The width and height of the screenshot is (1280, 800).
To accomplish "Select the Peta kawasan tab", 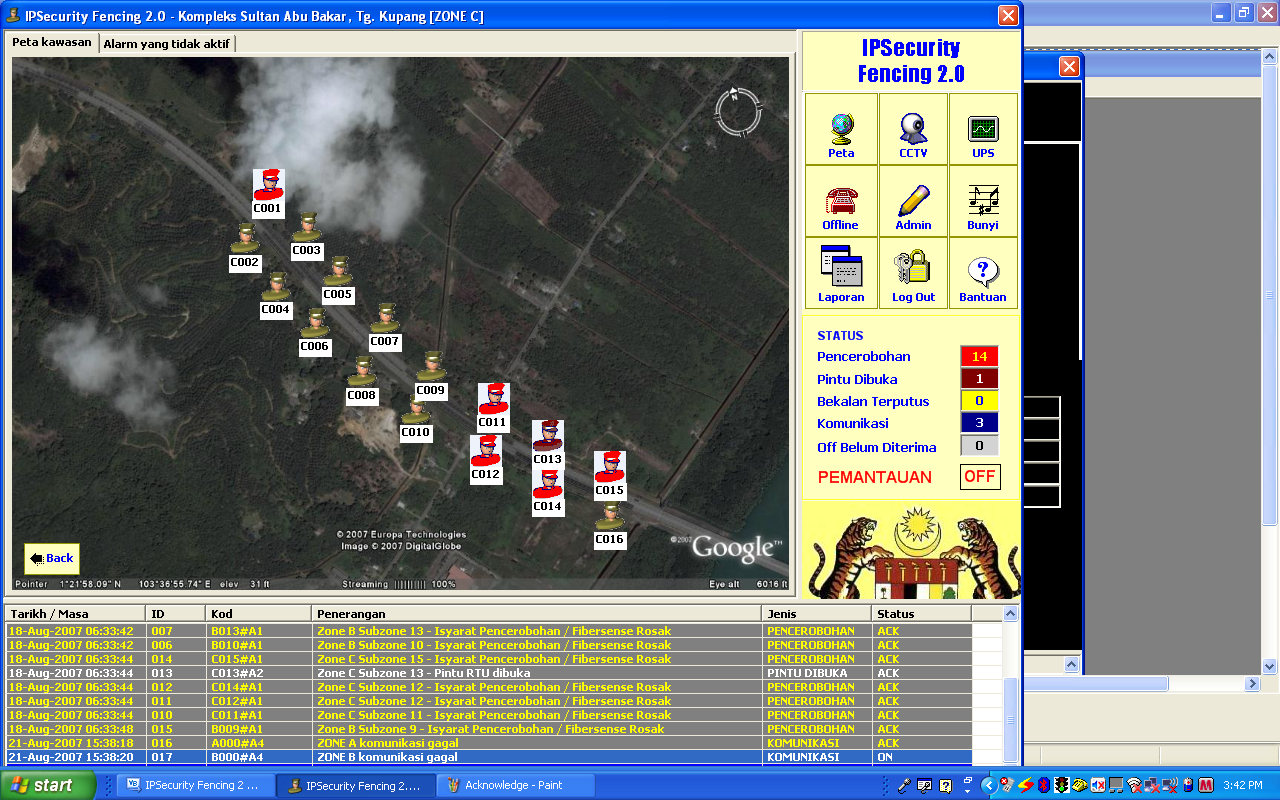I will (x=52, y=43).
